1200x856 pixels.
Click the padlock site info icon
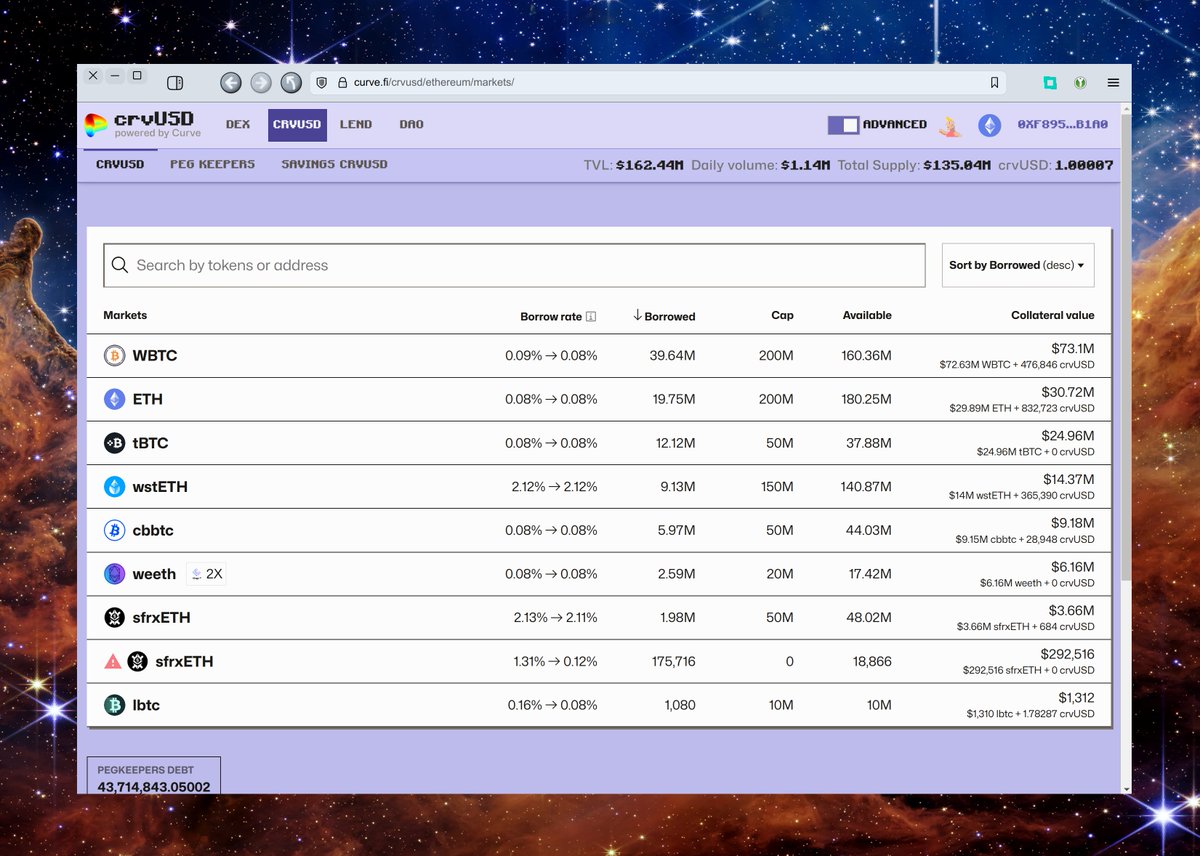coord(342,83)
